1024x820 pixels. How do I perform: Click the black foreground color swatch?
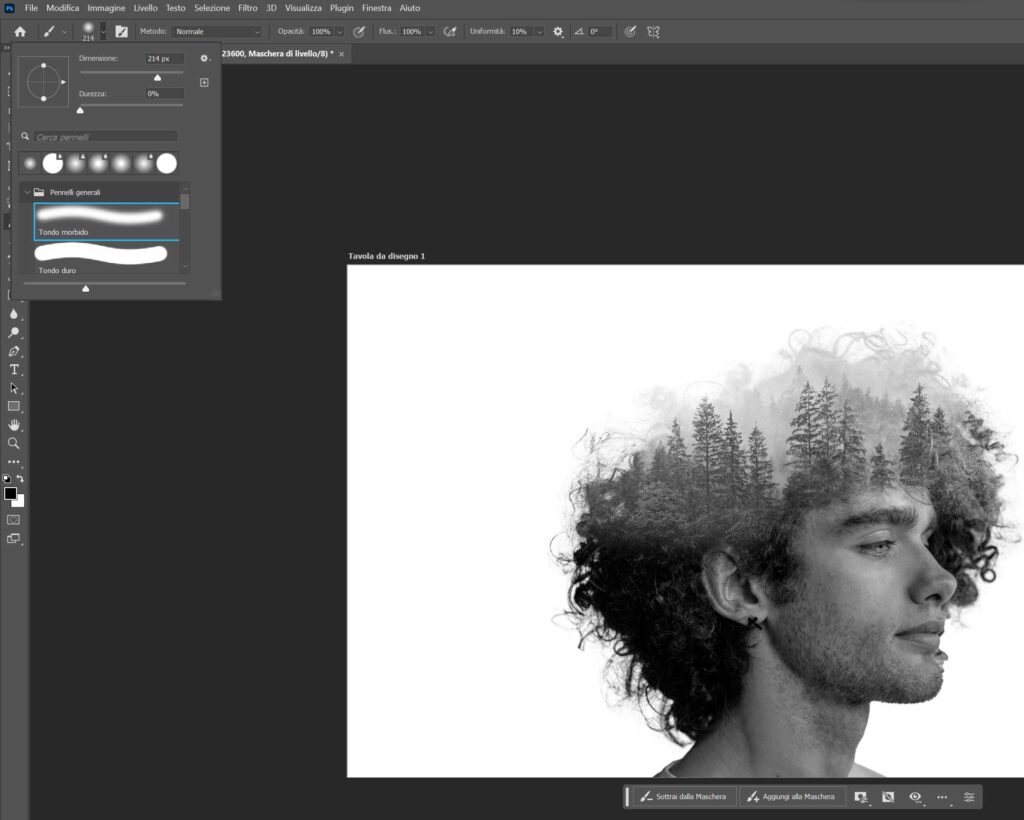pos(9,493)
